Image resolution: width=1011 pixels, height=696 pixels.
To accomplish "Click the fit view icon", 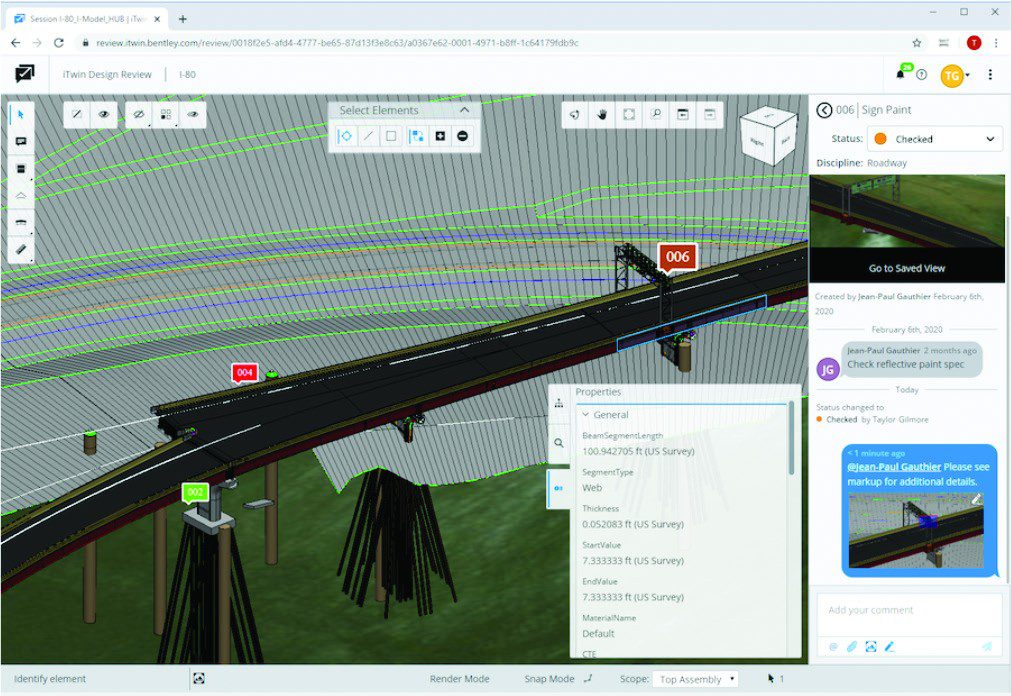I will 629,115.
